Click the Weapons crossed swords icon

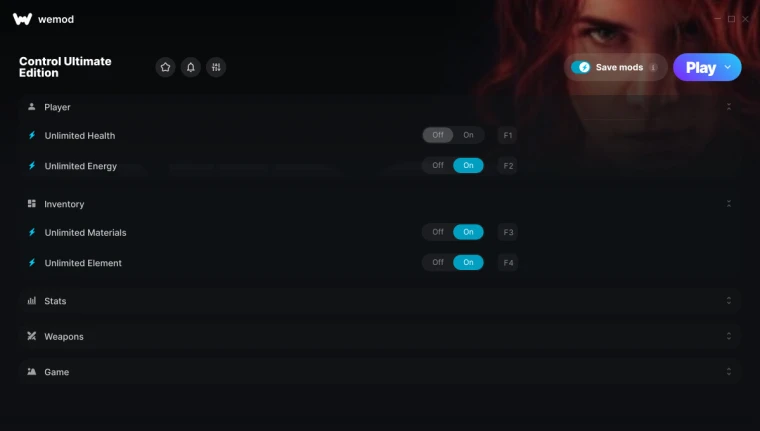32,336
